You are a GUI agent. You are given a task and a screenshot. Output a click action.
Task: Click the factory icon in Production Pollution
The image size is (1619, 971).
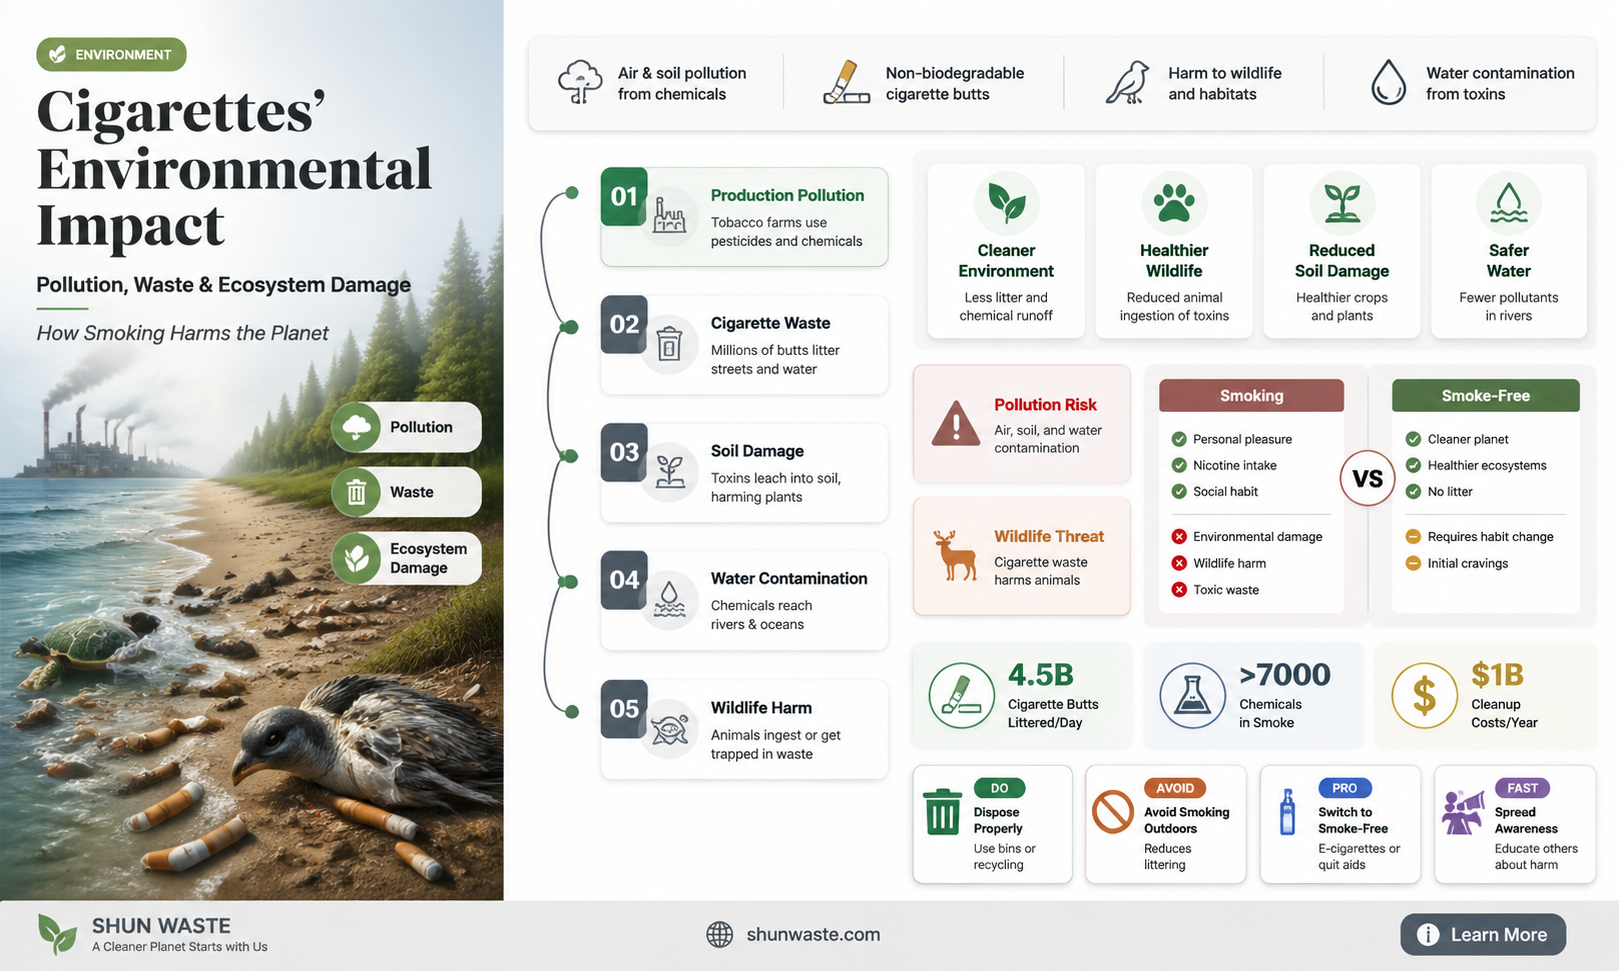[x=669, y=216]
